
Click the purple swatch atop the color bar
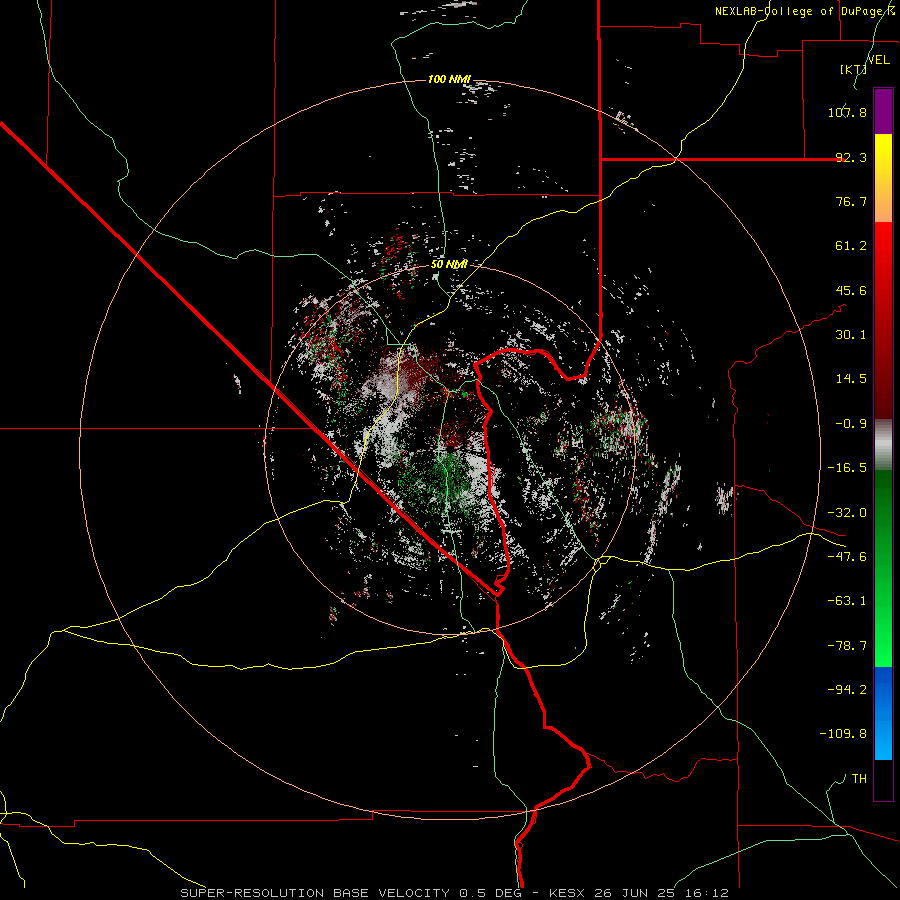point(883,111)
